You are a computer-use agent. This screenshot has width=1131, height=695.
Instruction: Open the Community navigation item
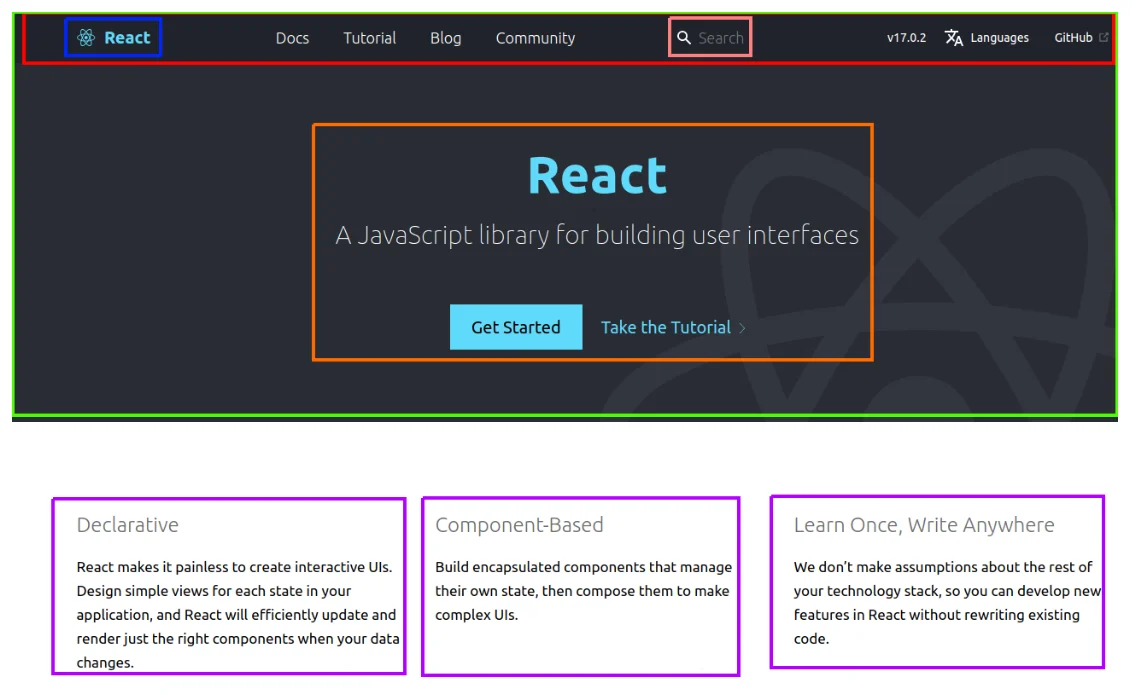(535, 38)
